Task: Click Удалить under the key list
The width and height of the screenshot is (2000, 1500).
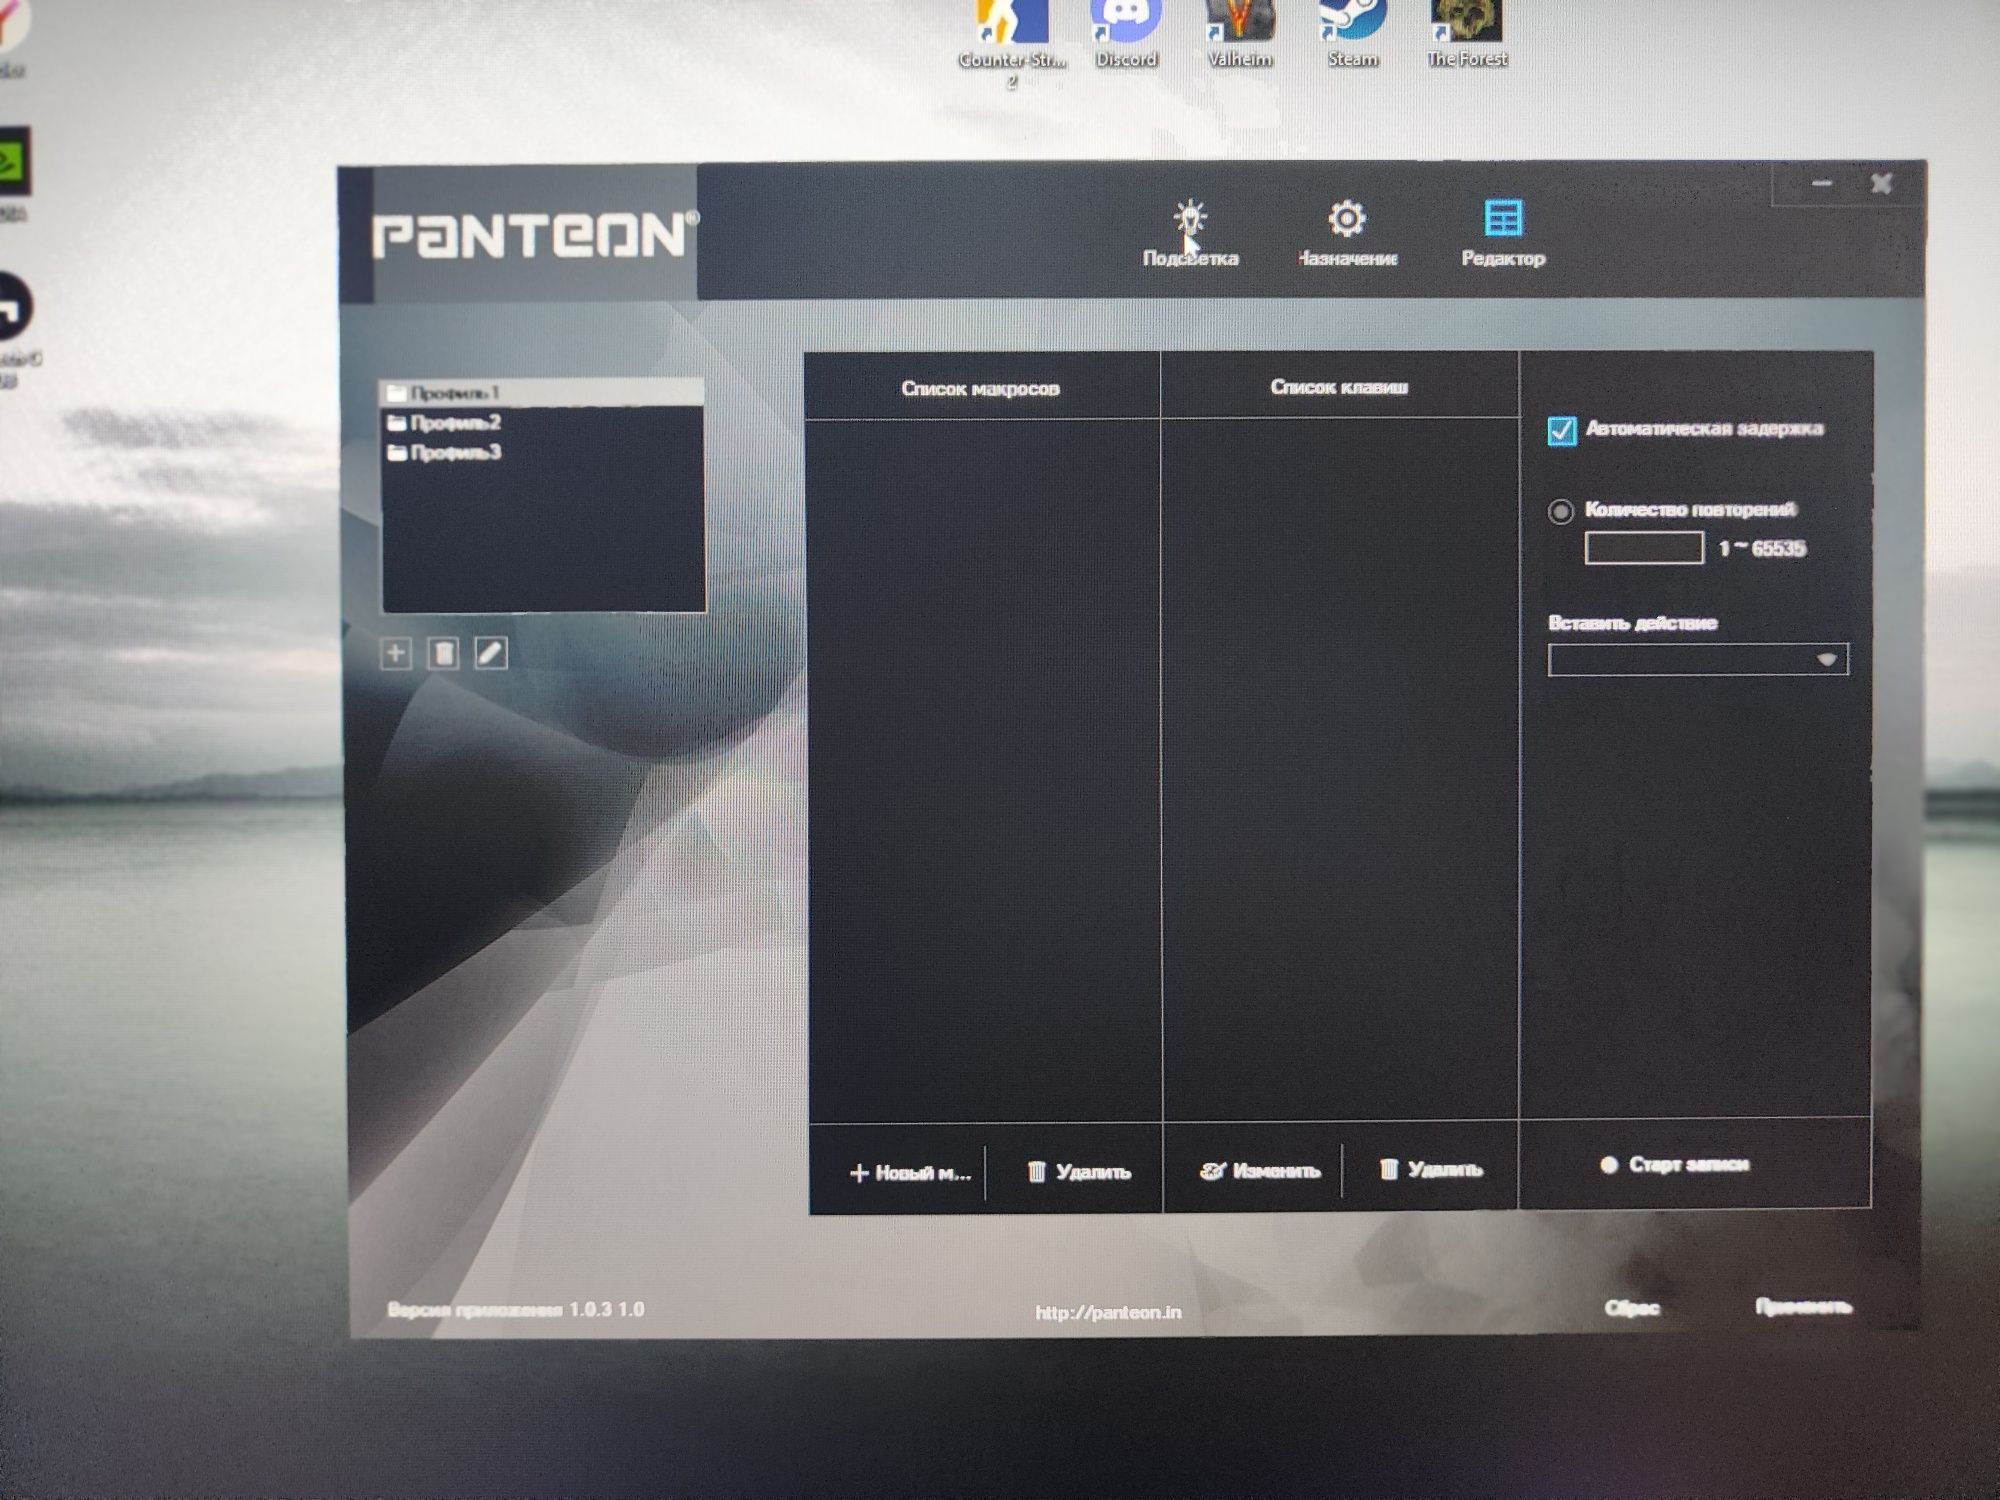Action: point(1430,1169)
